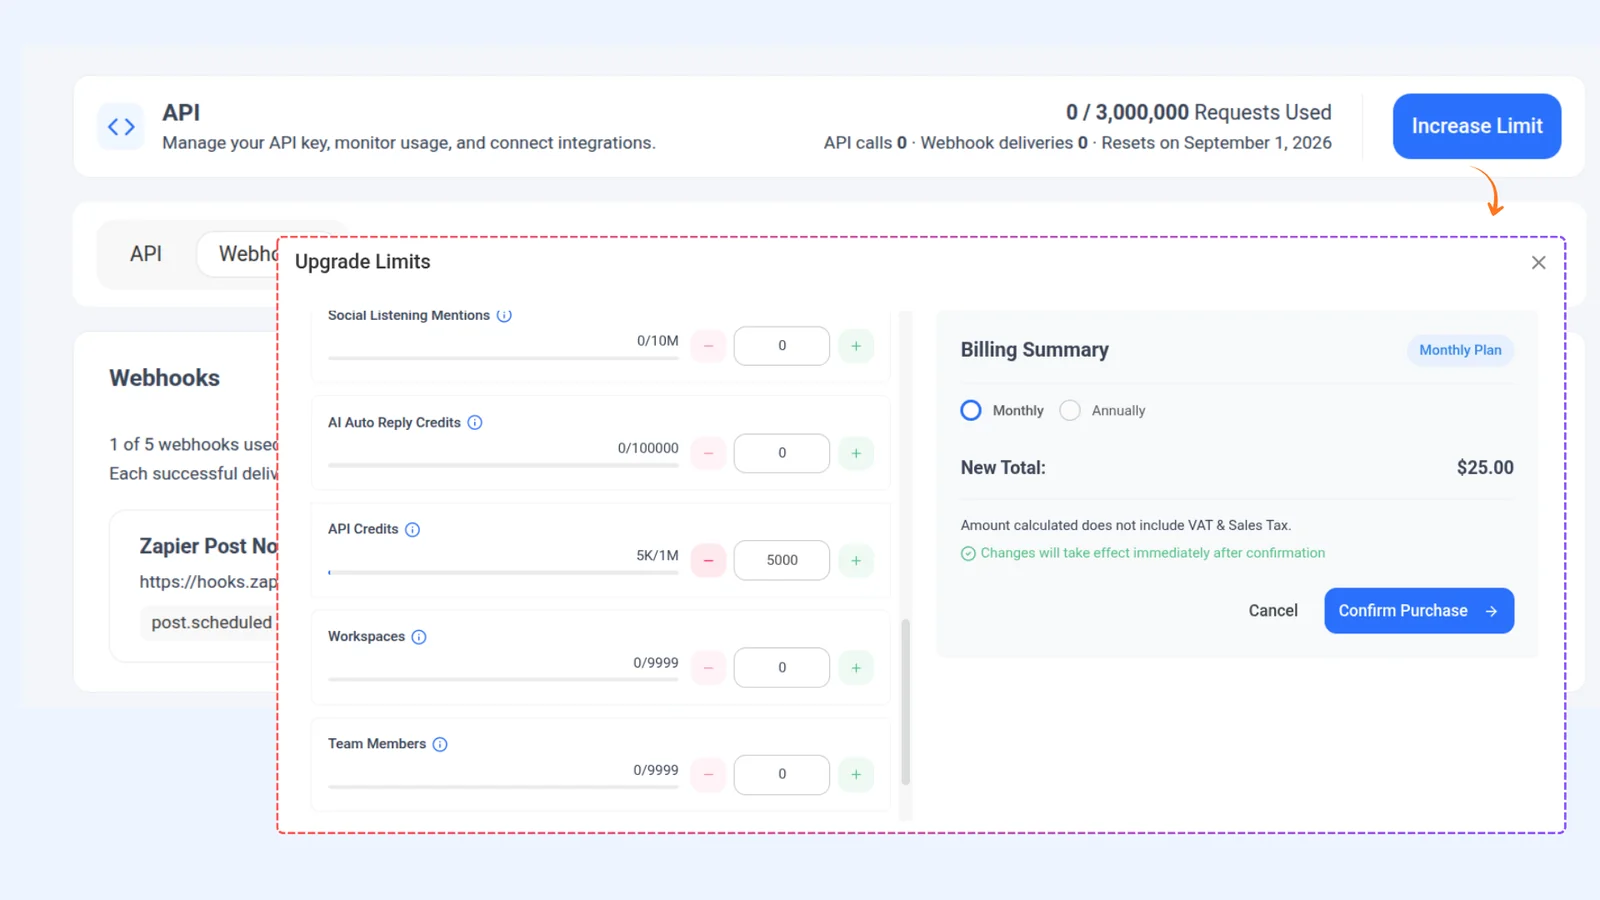1600x900 pixels.
Task: Click the Workspaces quantity input field
Action: click(782, 667)
